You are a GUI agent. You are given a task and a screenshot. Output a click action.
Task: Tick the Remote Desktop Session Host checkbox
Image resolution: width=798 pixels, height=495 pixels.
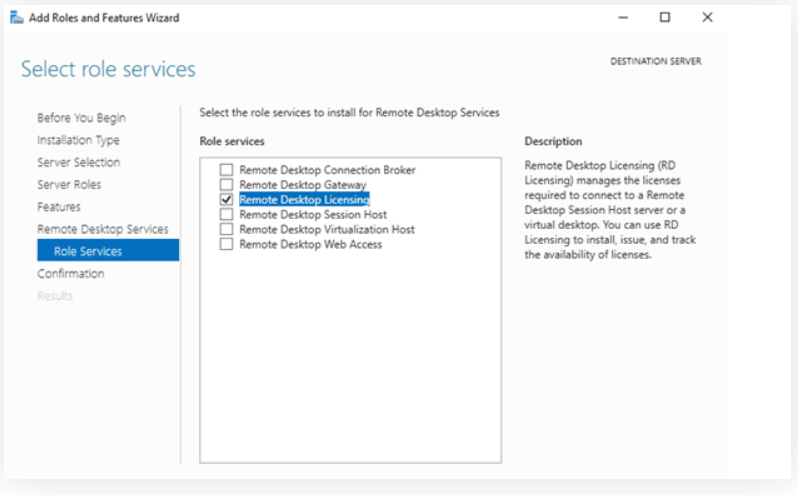point(226,214)
